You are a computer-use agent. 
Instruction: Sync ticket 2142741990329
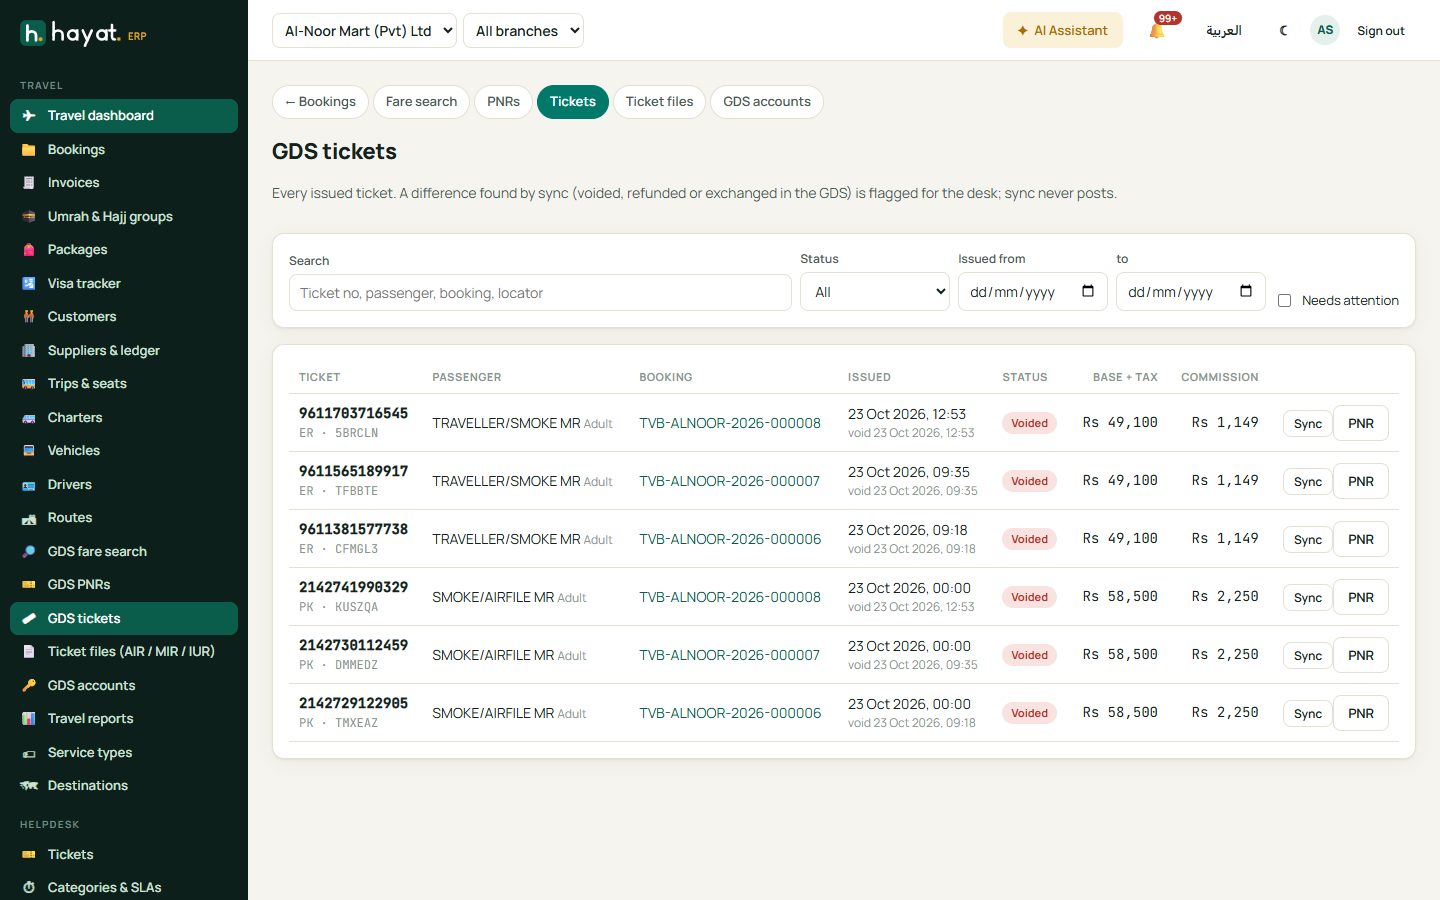(1308, 598)
